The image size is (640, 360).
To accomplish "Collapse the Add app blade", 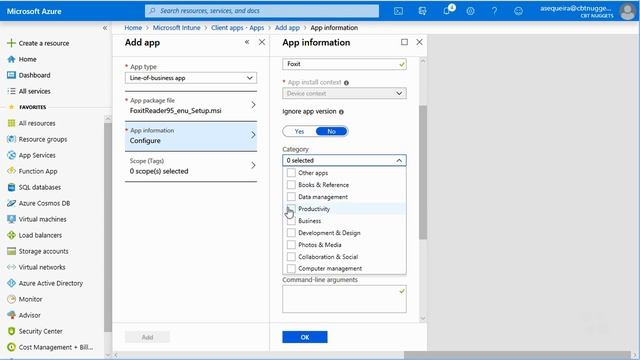I will [x=247, y=42].
